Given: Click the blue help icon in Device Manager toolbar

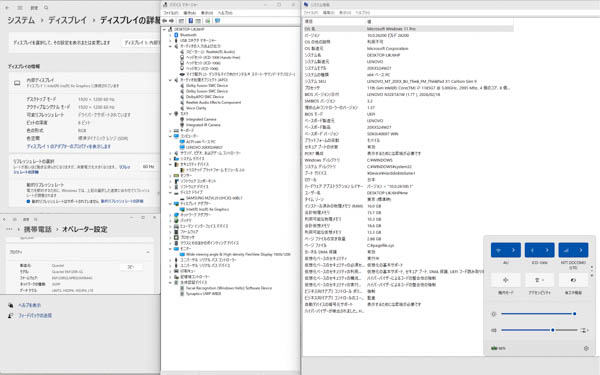Looking at the screenshot, I should click(x=190, y=21).
